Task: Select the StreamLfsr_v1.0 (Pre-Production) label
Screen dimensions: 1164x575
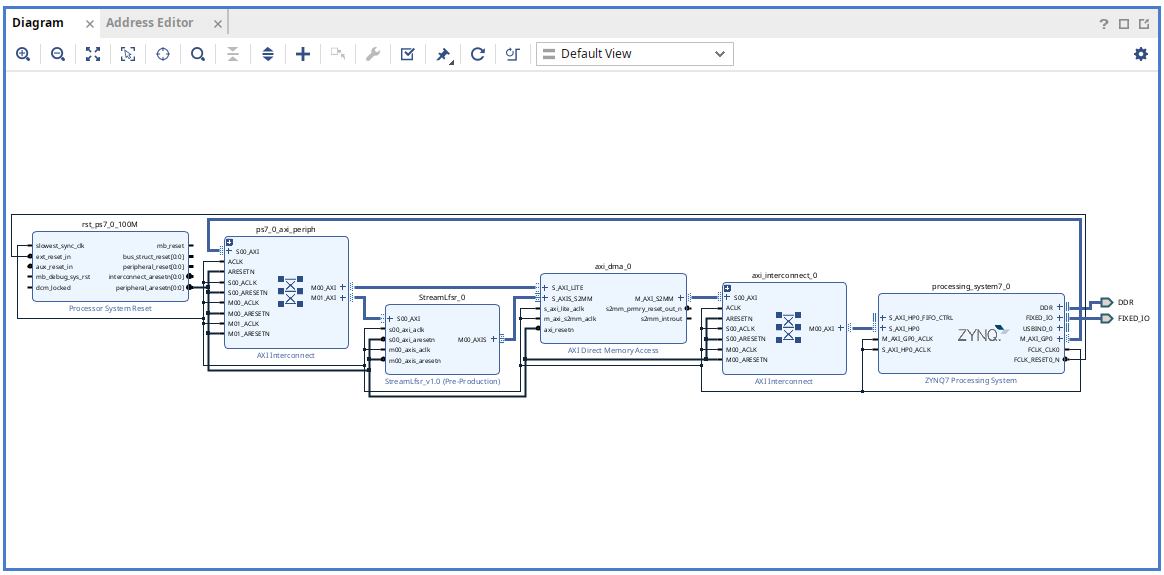Action: pyautogui.click(x=442, y=381)
